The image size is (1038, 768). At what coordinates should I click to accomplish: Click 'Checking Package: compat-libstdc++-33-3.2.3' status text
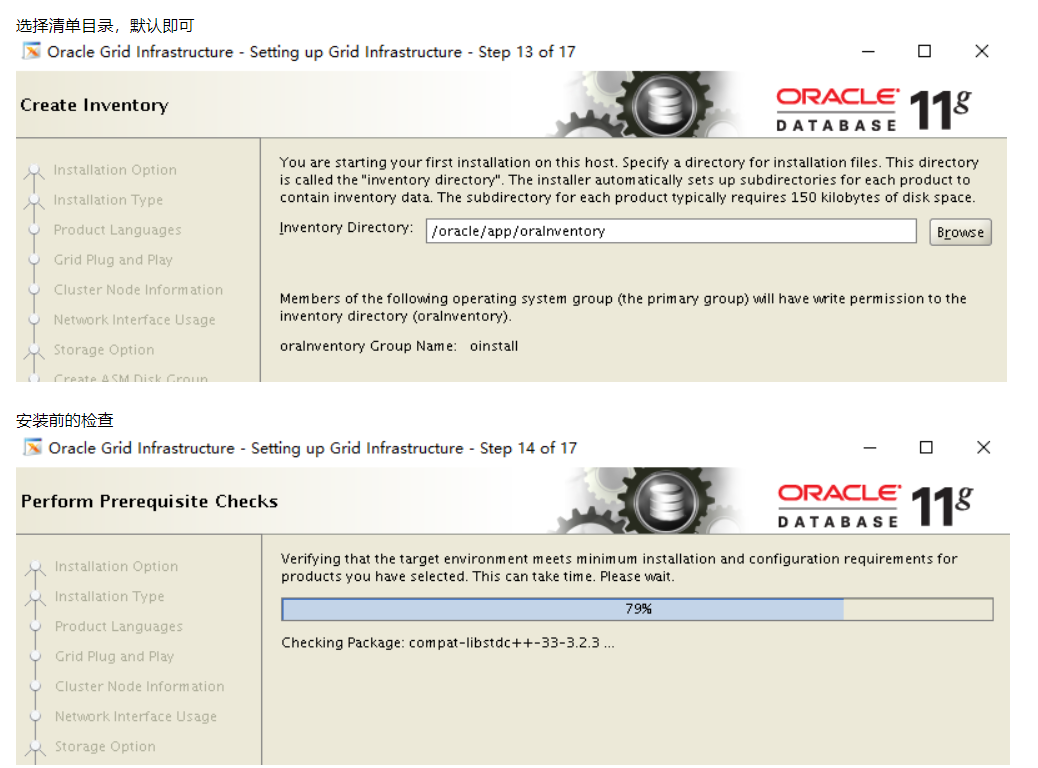click(x=448, y=643)
